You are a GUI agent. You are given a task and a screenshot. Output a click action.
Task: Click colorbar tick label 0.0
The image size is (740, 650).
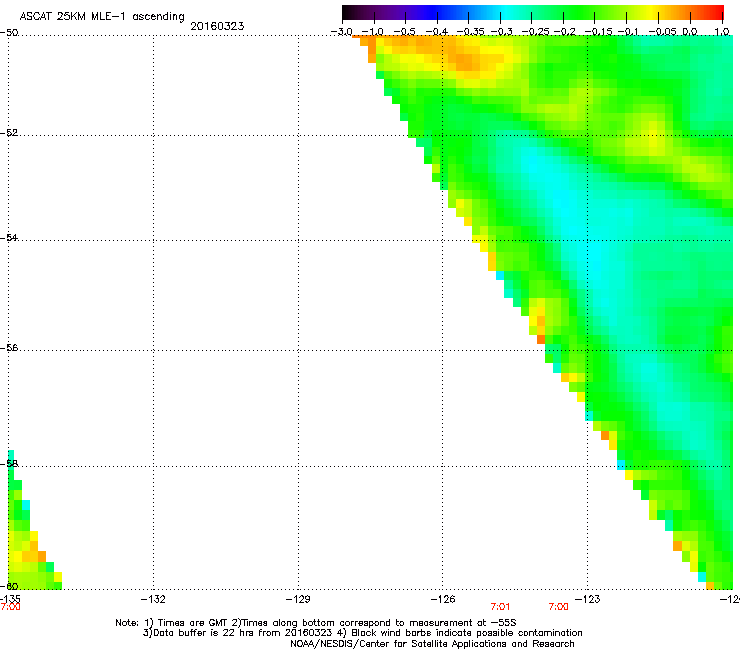690,32
